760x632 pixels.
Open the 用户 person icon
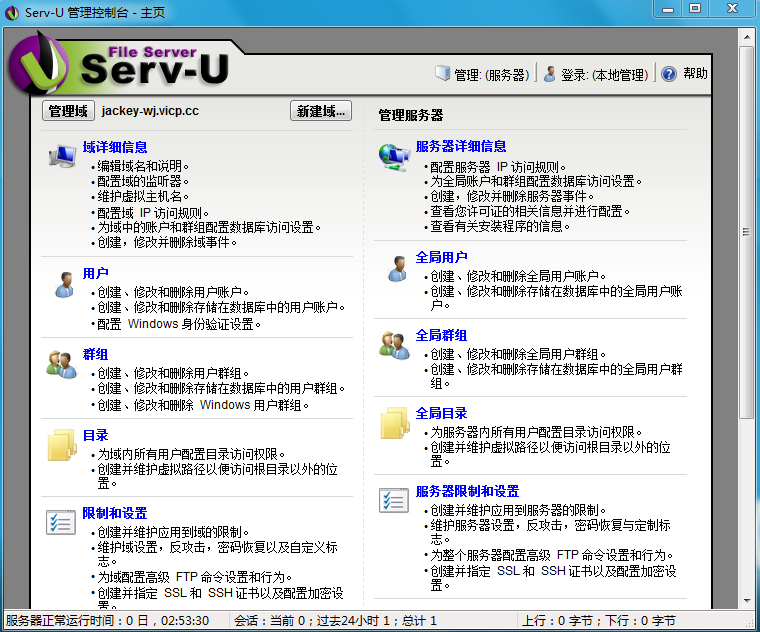coord(64,284)
